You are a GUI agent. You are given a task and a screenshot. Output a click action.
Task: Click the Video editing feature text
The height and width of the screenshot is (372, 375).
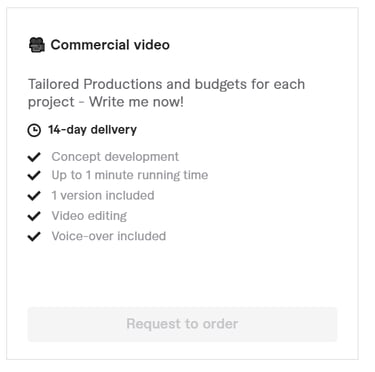coord(89,216)
